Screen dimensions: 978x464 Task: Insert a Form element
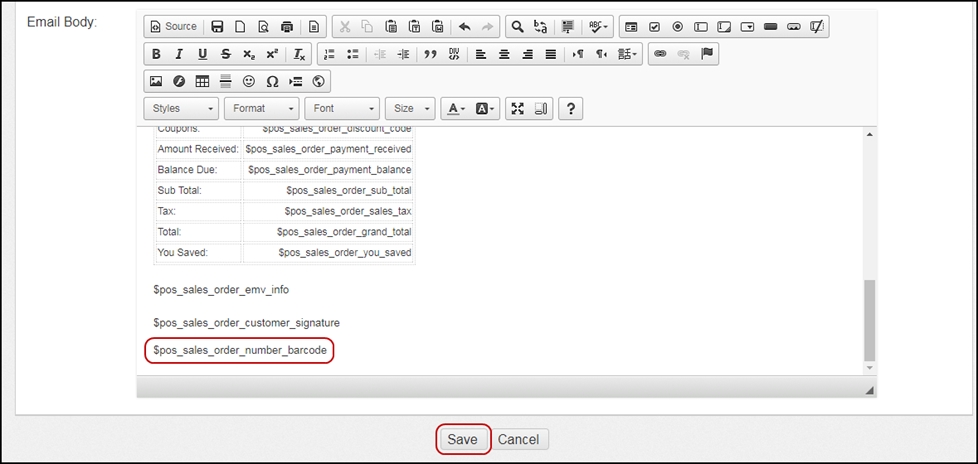tap(631, 27)
